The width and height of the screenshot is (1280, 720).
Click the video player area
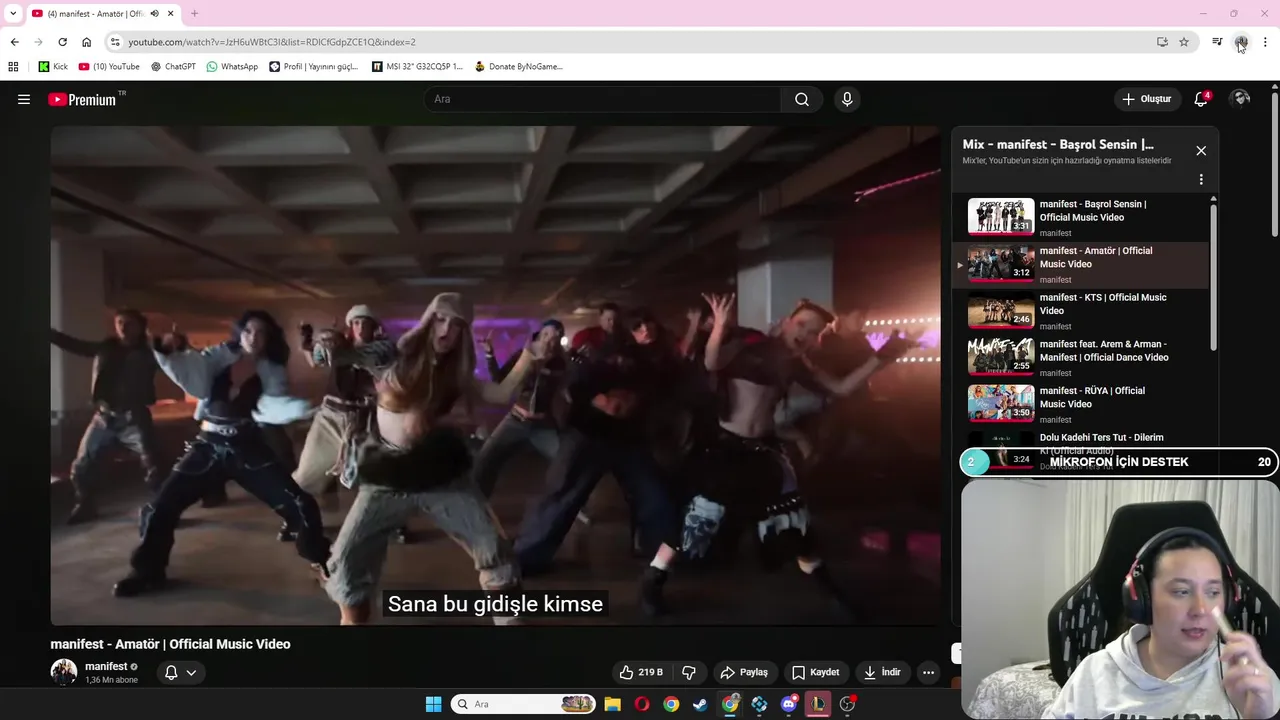(x=496, y=375)
